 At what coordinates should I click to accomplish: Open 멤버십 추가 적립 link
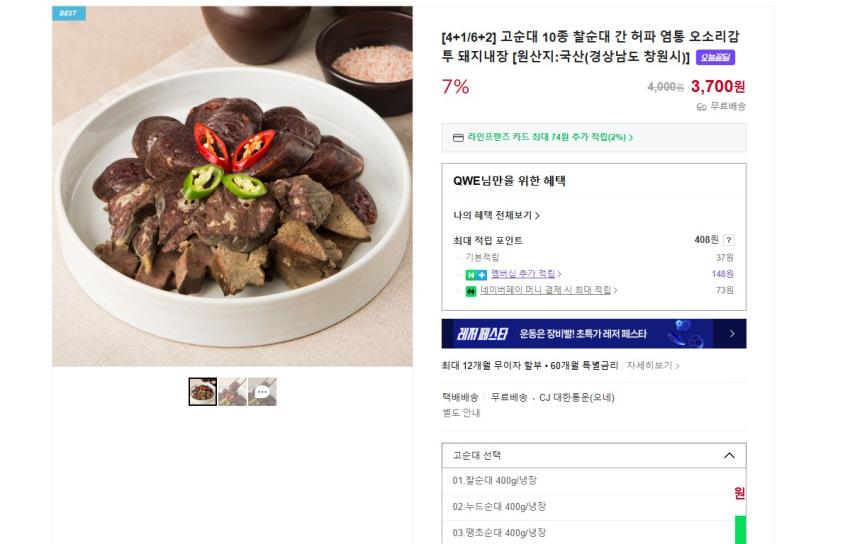click(526, 274)
